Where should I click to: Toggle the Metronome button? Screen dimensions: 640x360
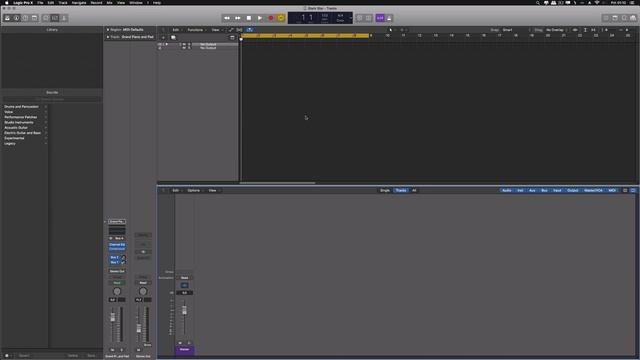coord(389,18)
